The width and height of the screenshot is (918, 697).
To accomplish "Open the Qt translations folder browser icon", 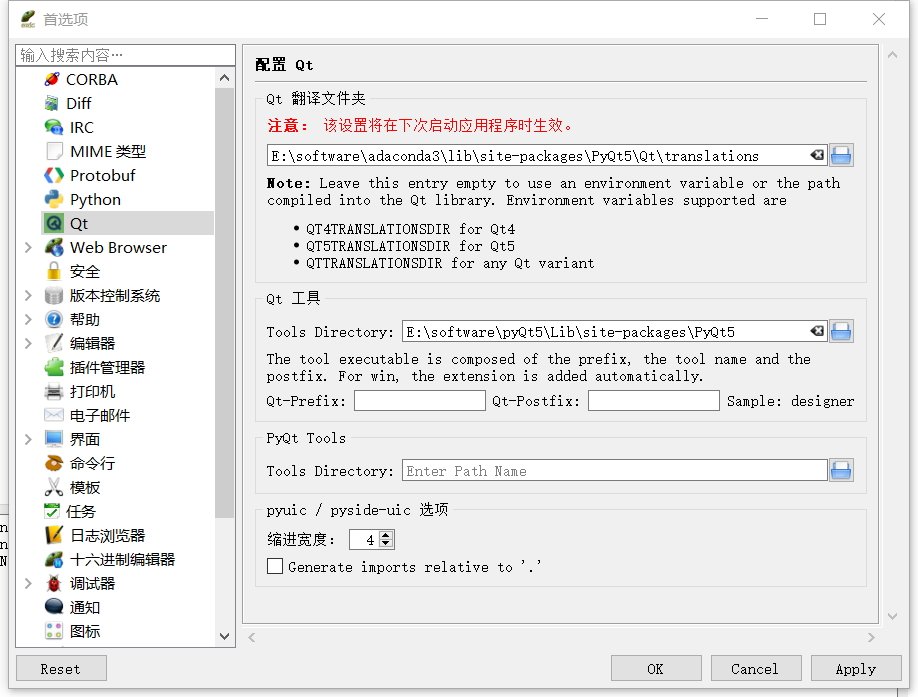I will pos(840,155).
